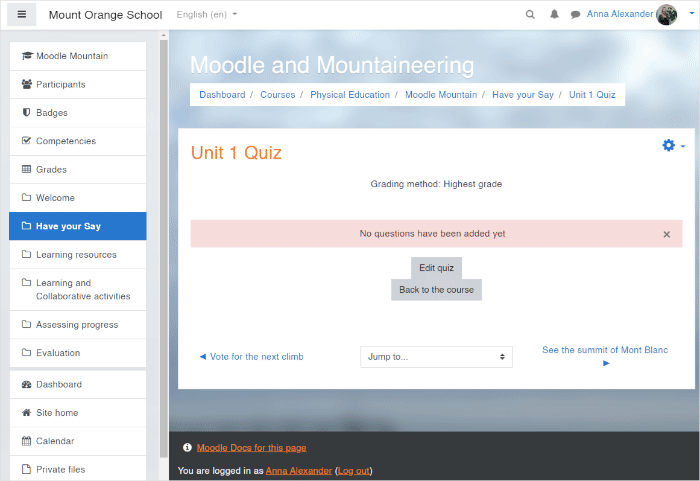Open the notifications bell icon

coord(554,14)
